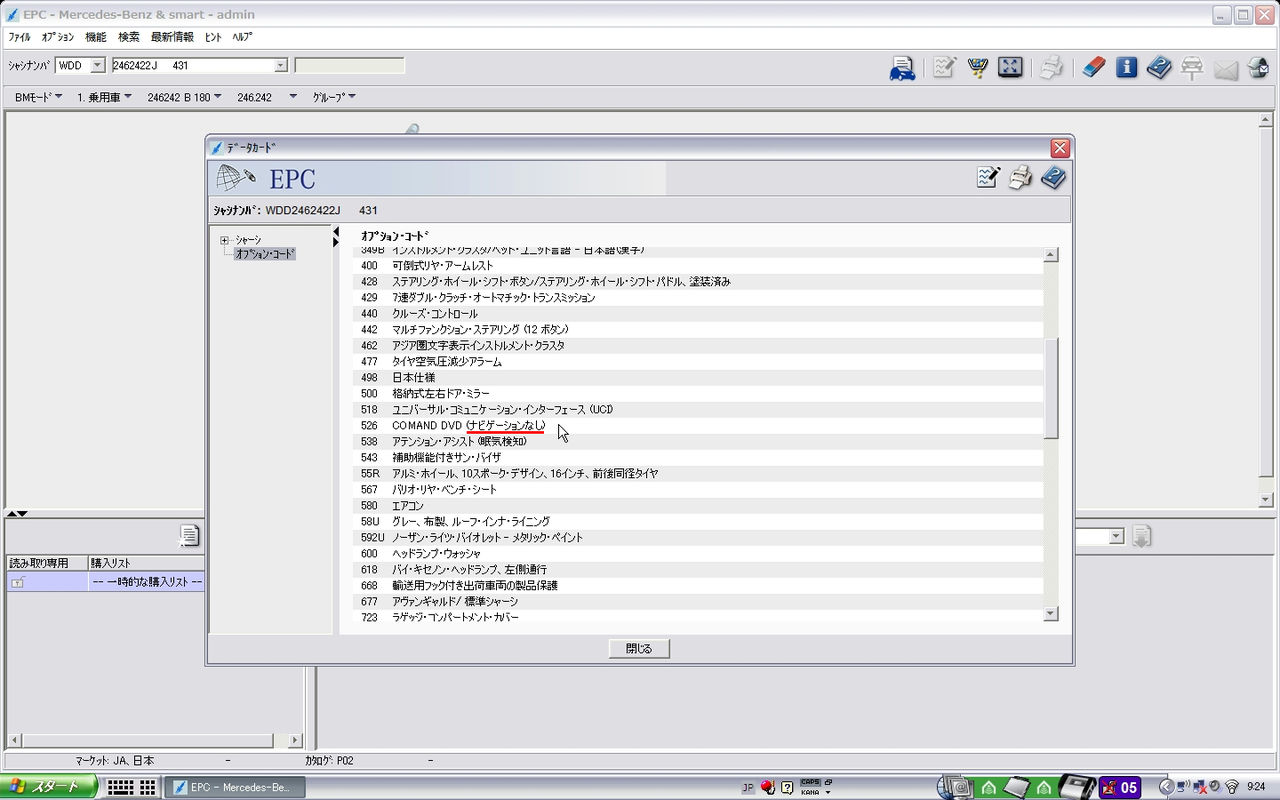Image resolution: width=1280 pixels, height=800 pixels.
Task: Open the shopping cart parts basket icon
Action: 977,66
